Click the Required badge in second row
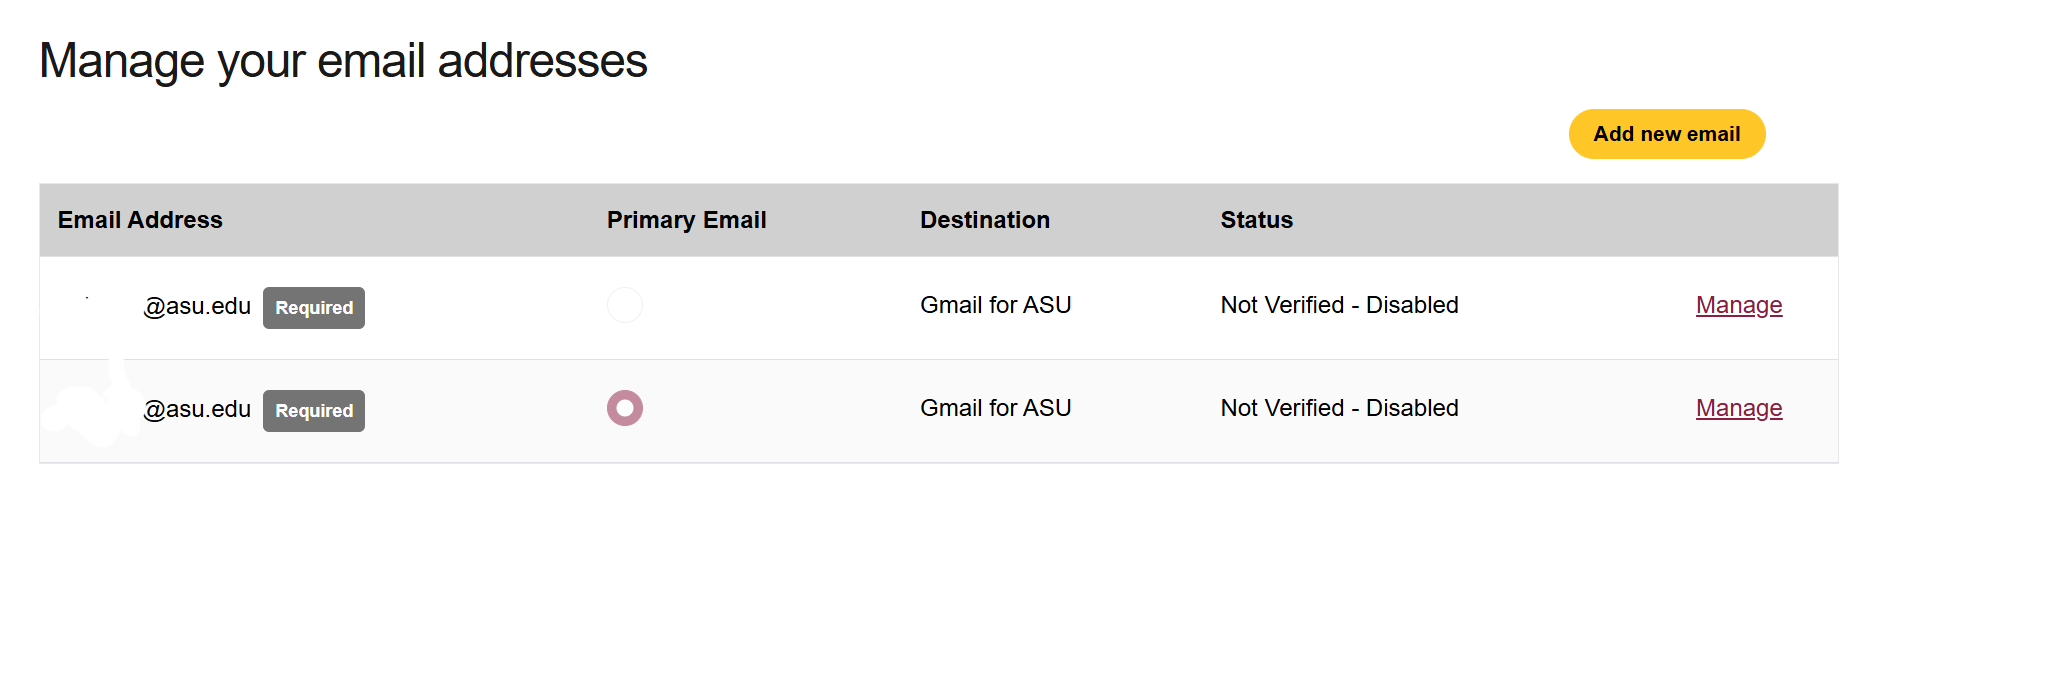 pyautogui.click(x=314, y=411)
